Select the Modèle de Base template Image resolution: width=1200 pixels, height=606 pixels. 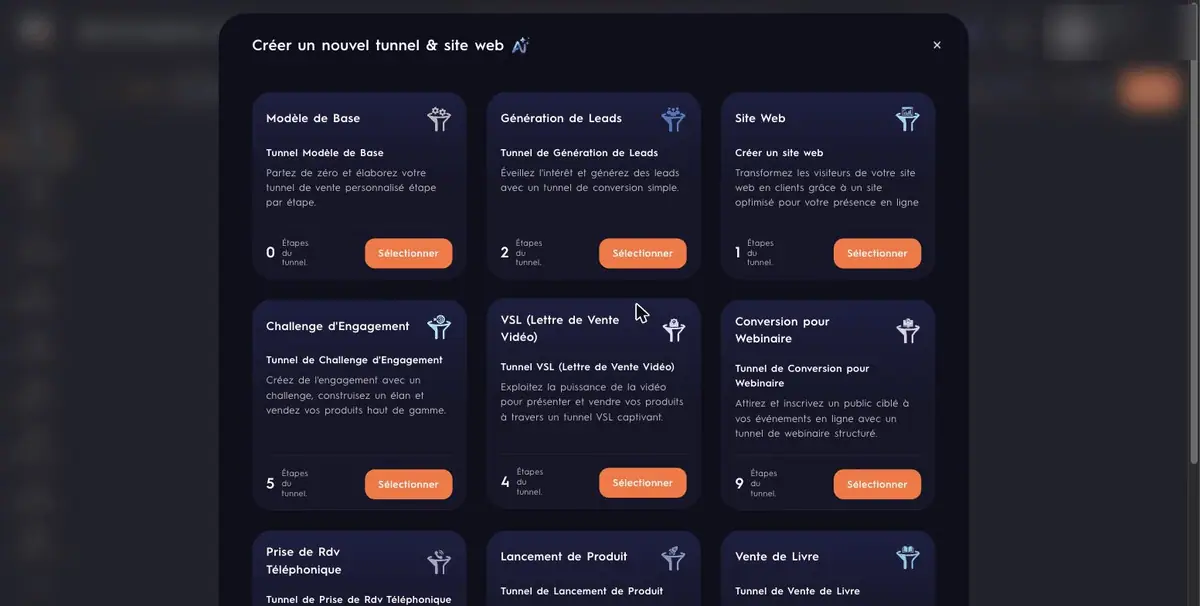[408, 253]
